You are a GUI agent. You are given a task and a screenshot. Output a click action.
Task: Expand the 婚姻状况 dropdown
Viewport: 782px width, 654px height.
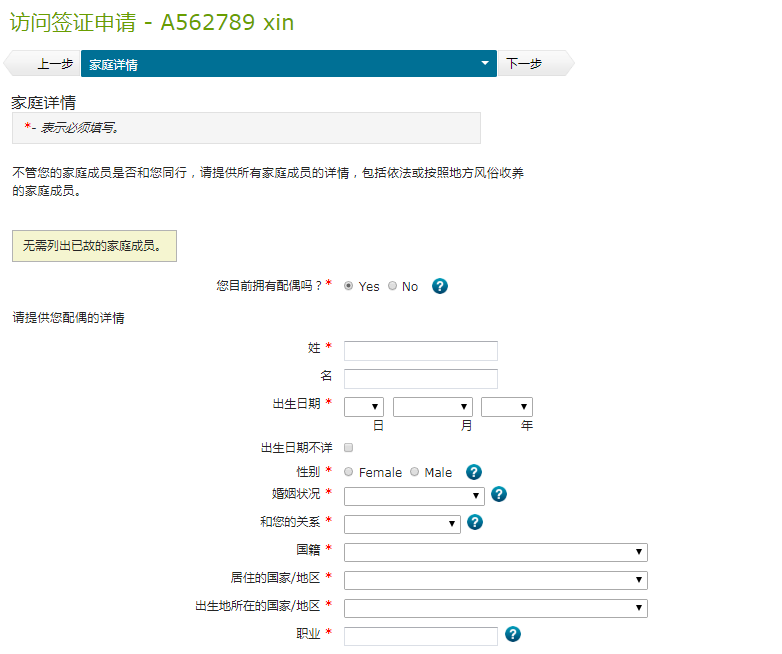coord(414,496)
